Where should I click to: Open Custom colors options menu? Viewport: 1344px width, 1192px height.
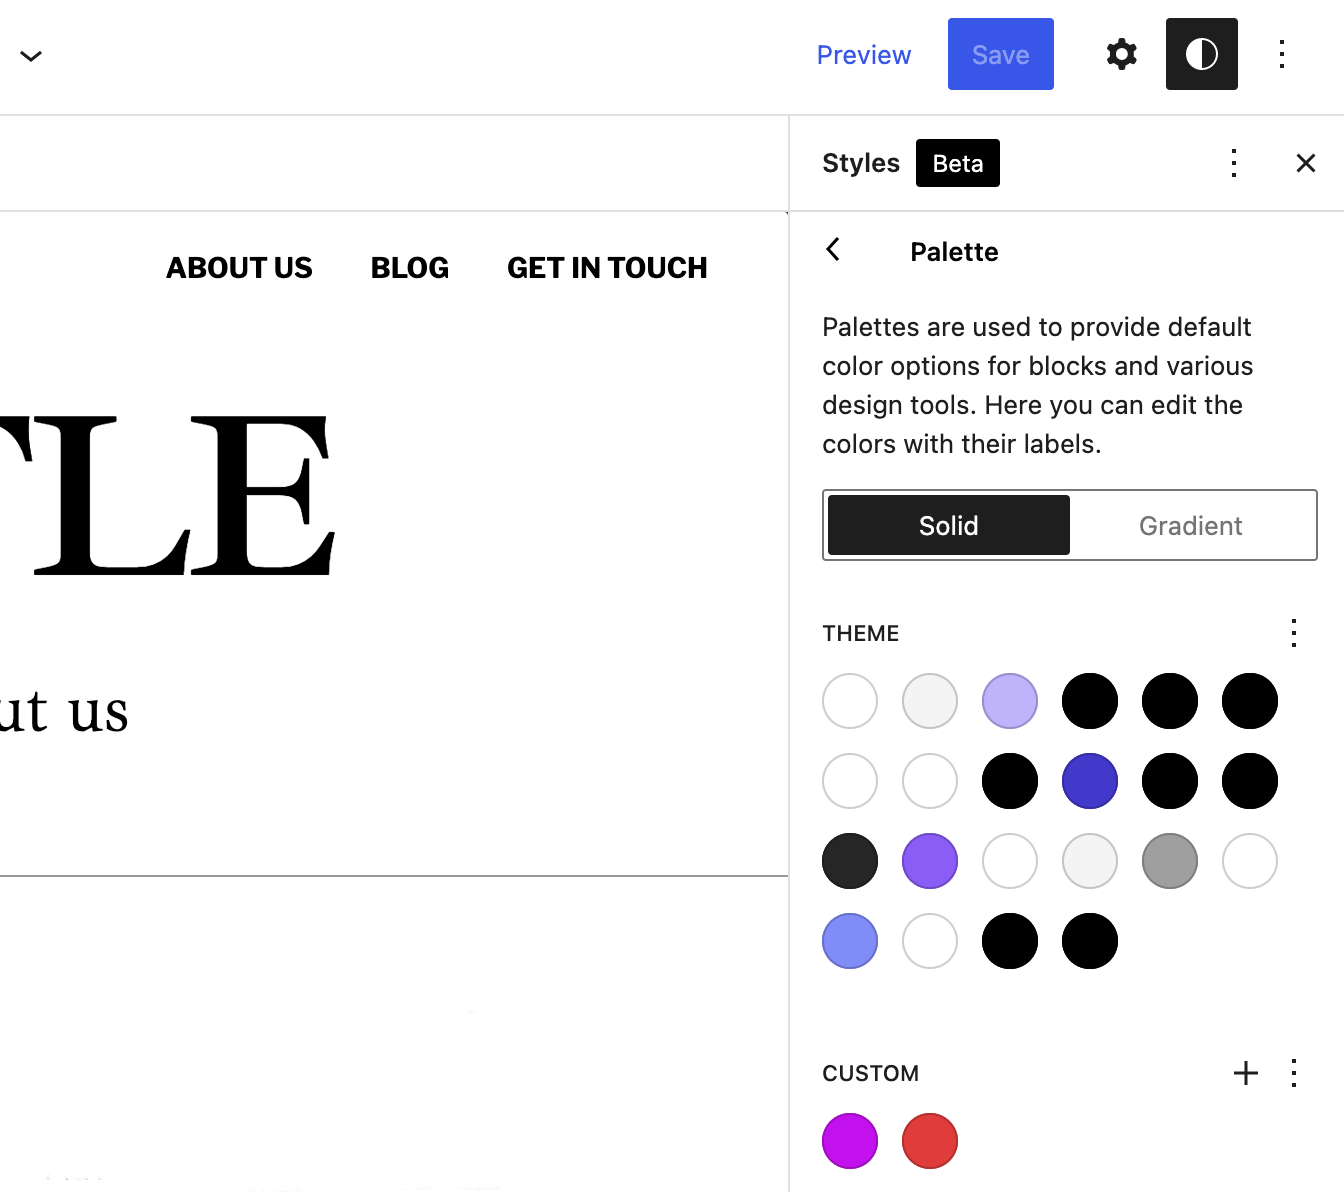tap(1294, 1073)
